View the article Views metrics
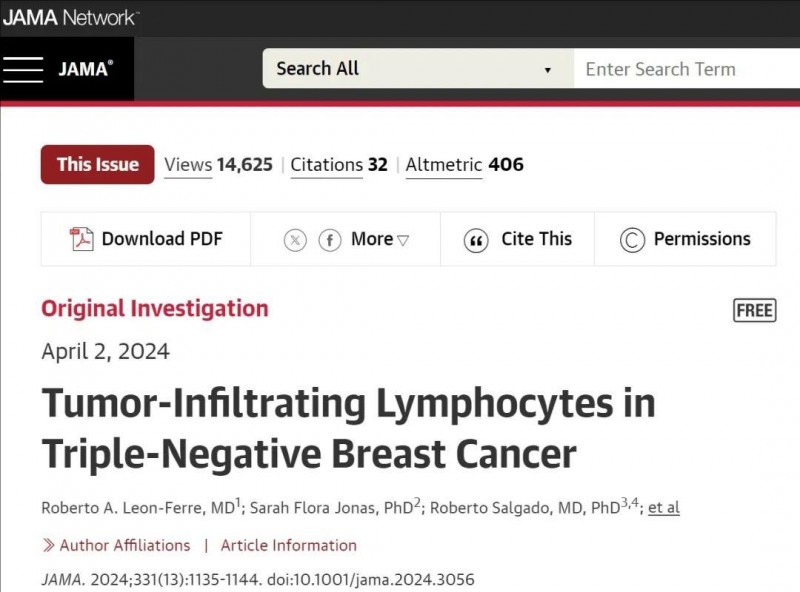This screenshot has width=800, height=592. coord(218,165)
